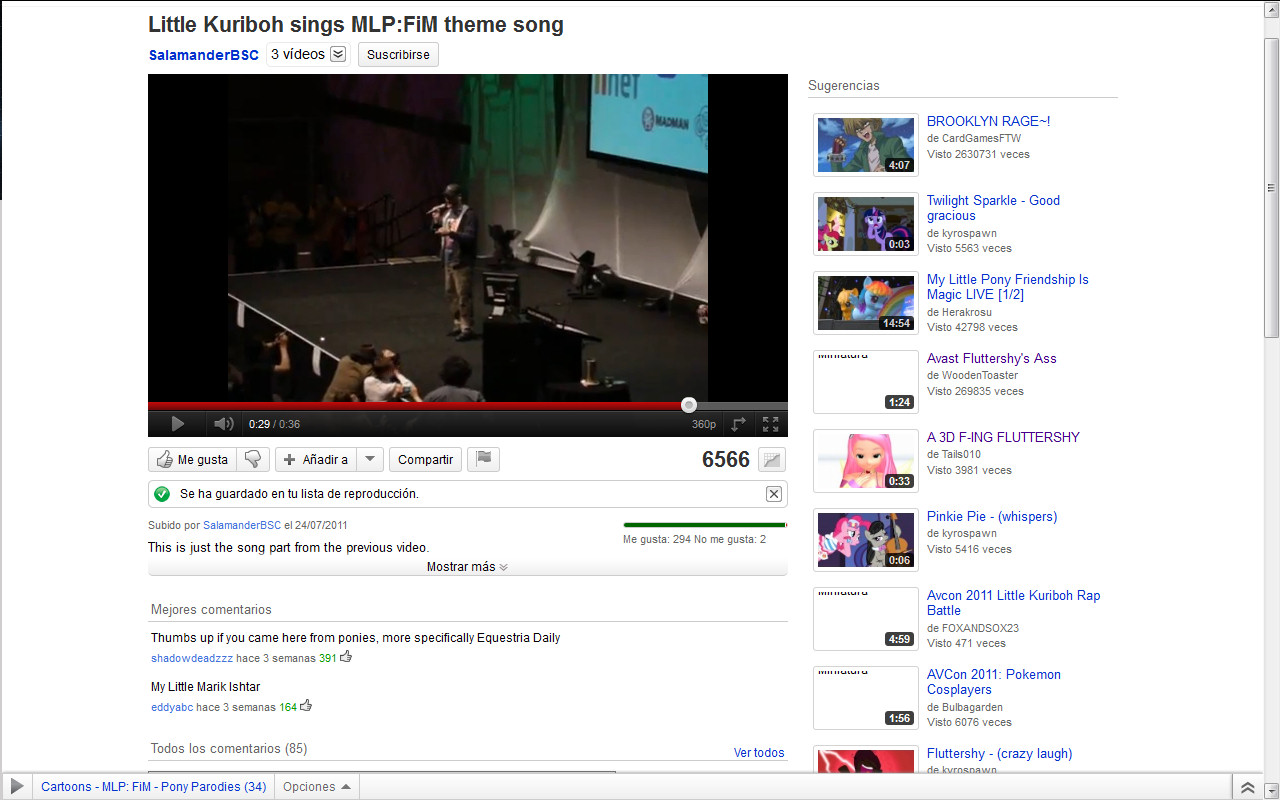Enter fullscreen video mode

click(770, 424)
